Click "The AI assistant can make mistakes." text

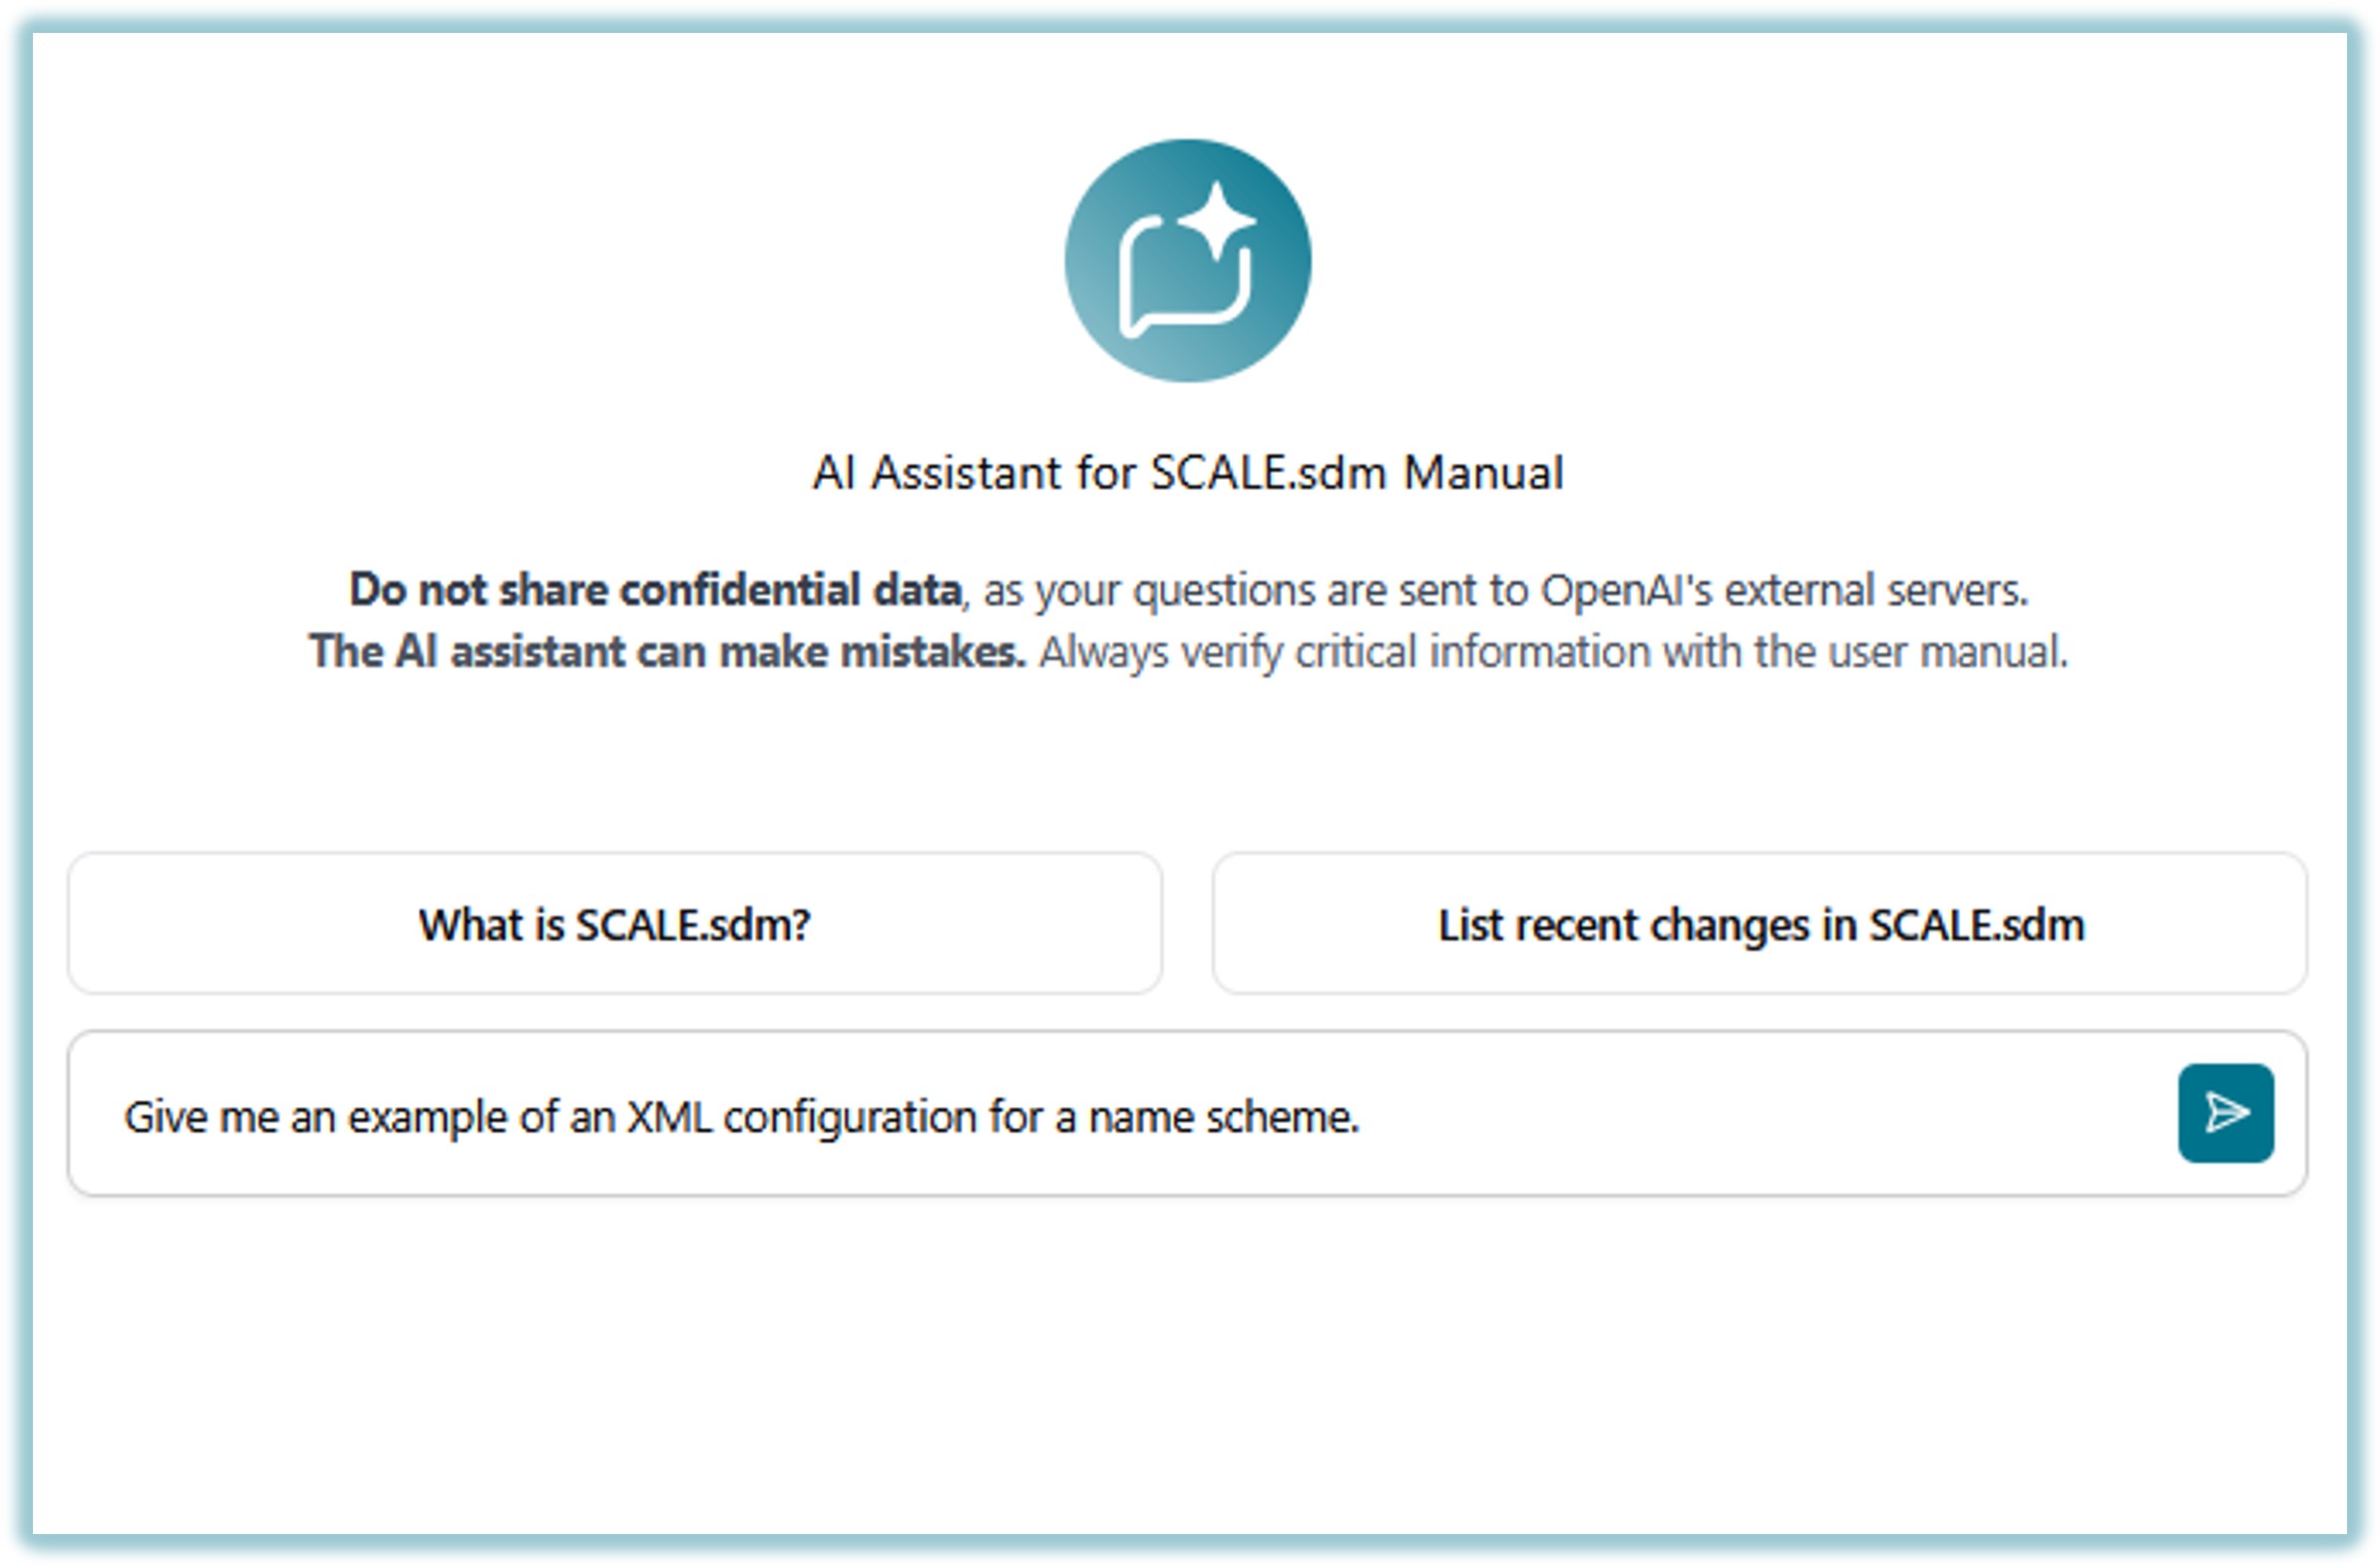click(x=667, y=652)
